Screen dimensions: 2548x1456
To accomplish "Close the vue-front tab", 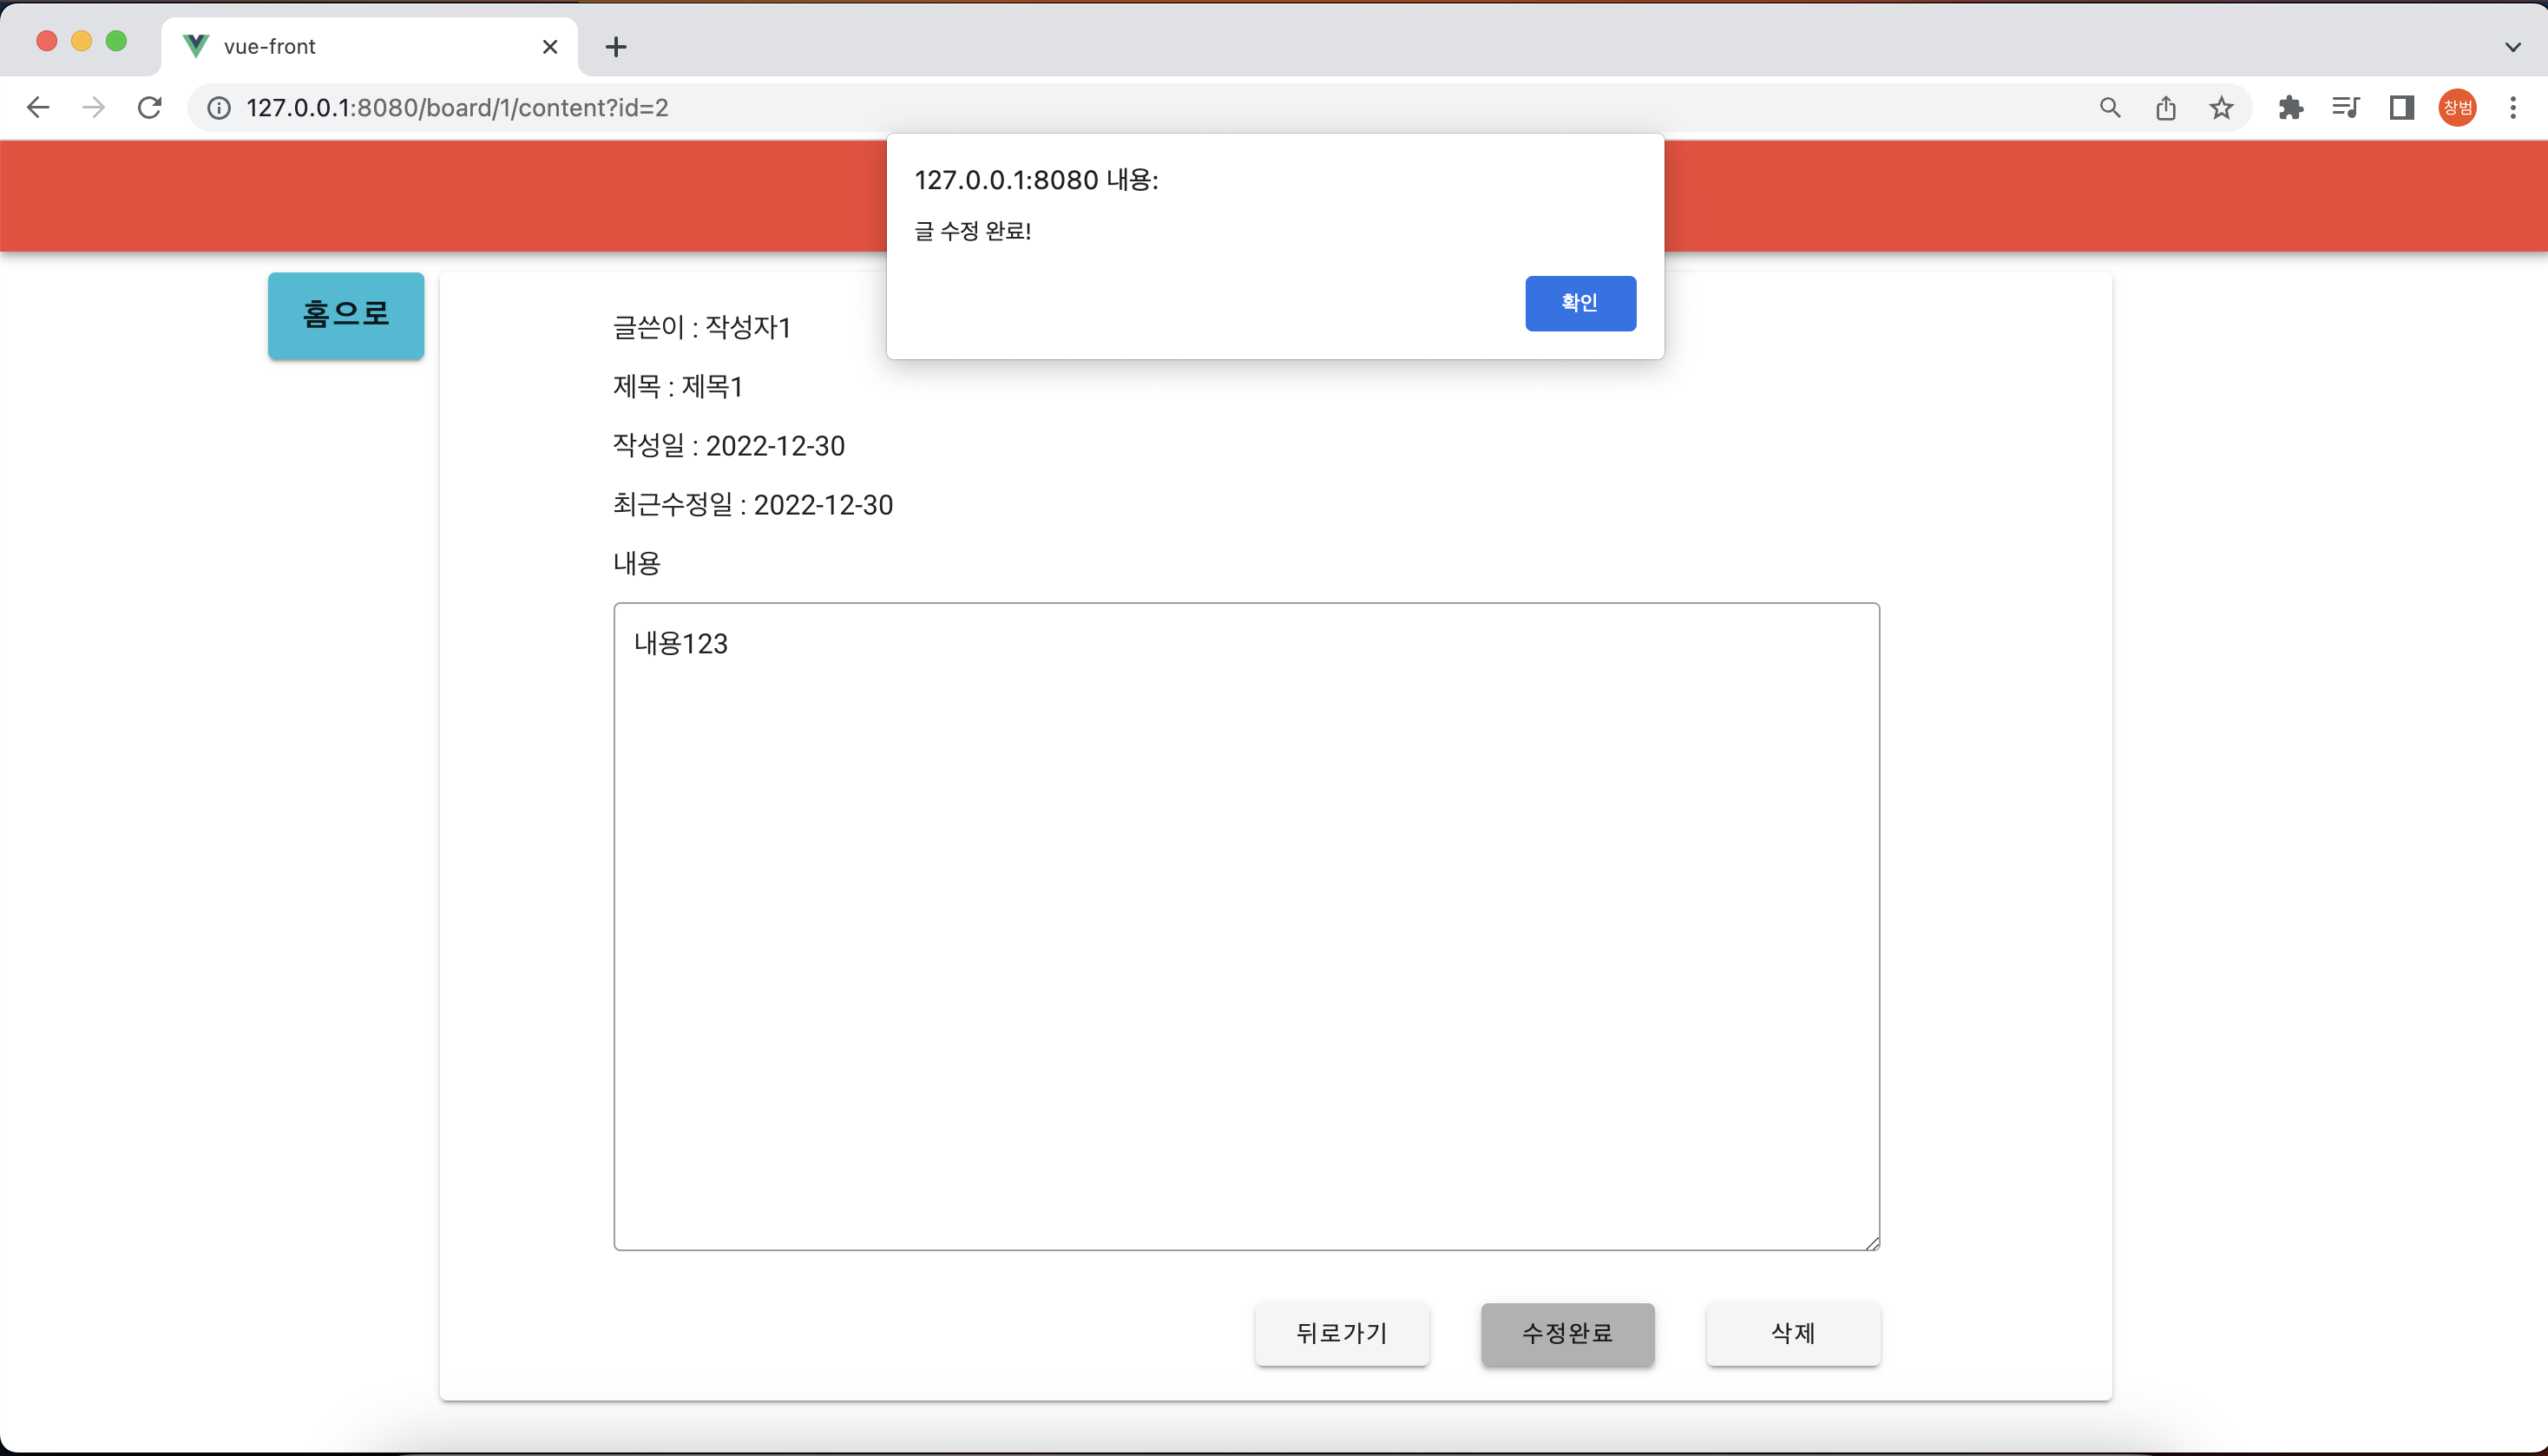I will 549,47.
